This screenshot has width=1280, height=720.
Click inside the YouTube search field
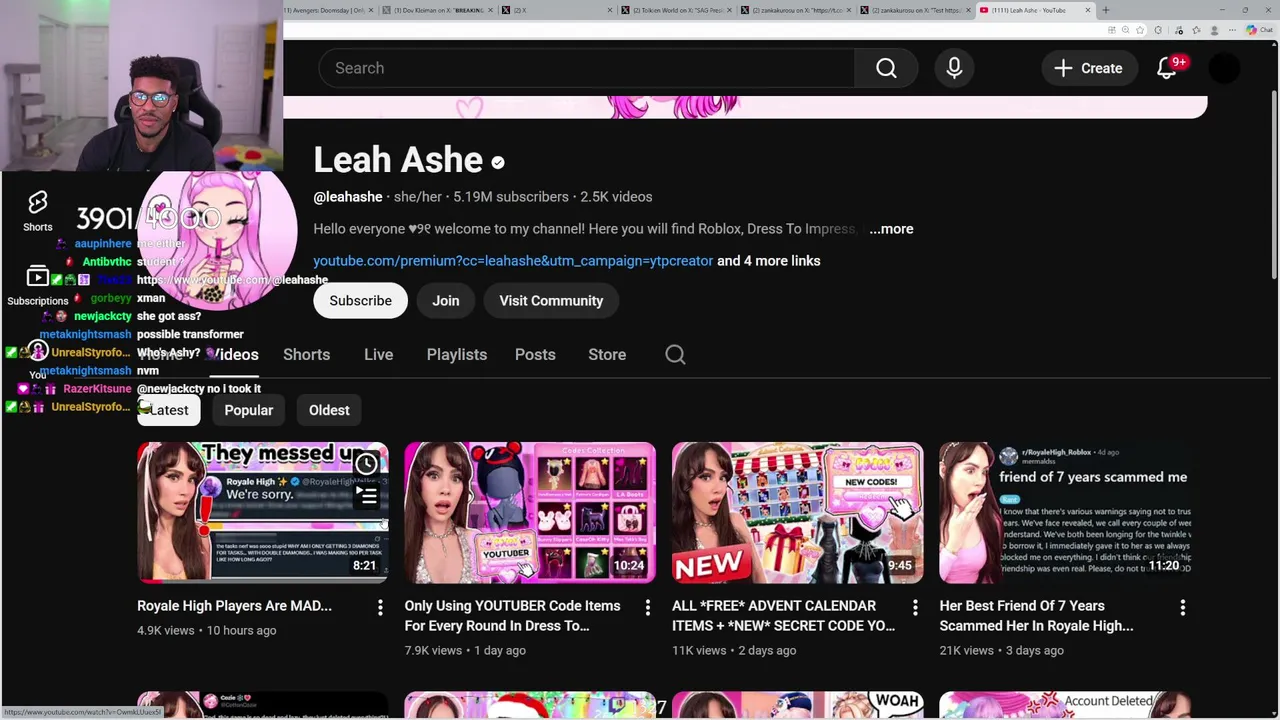(x=587, y=68)
